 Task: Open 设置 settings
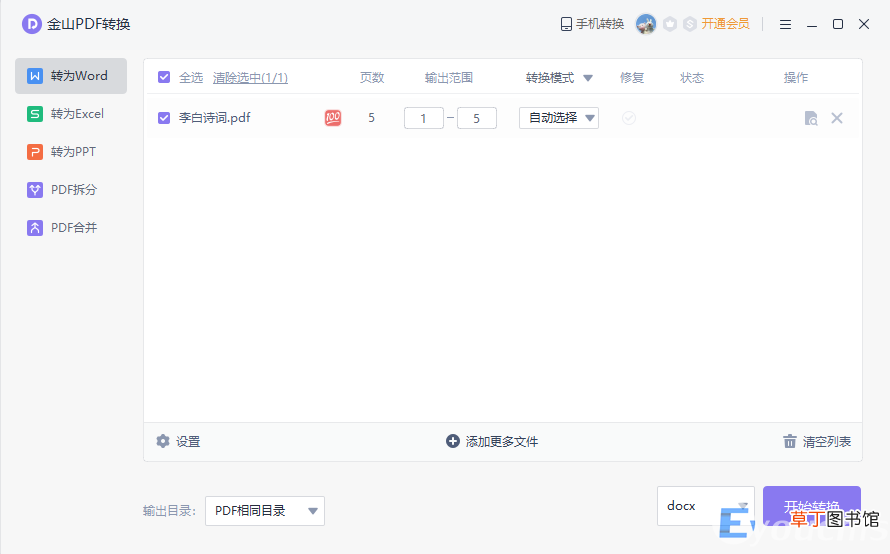(x=178, y=442)
